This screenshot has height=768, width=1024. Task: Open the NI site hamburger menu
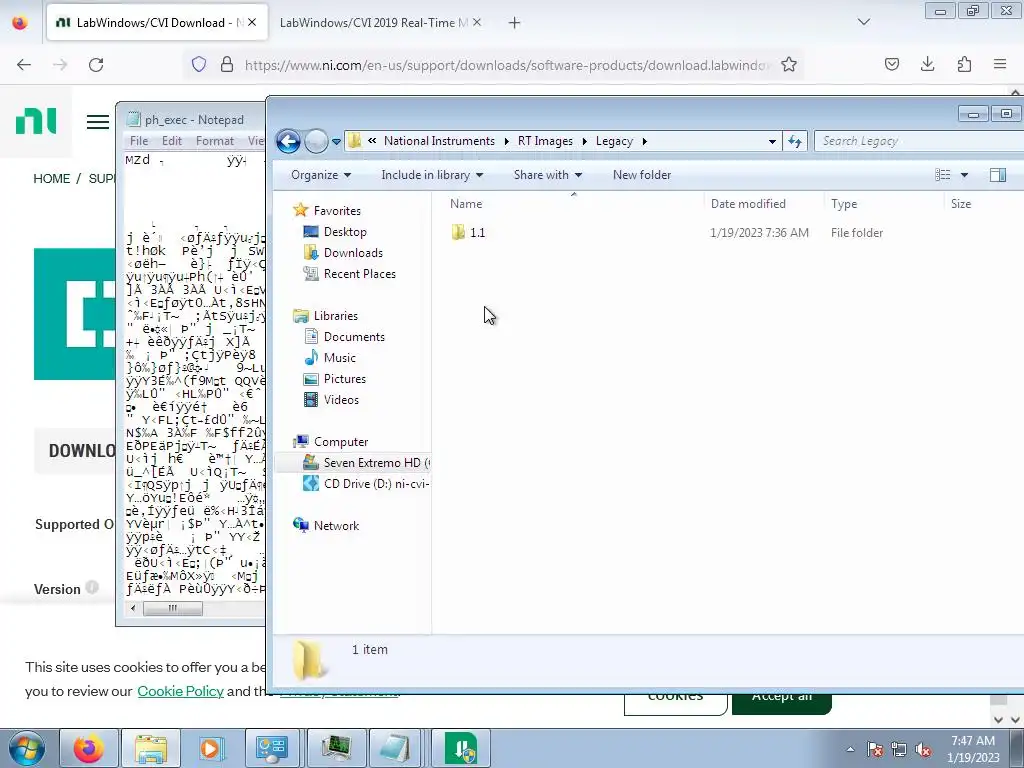(98, 122)
